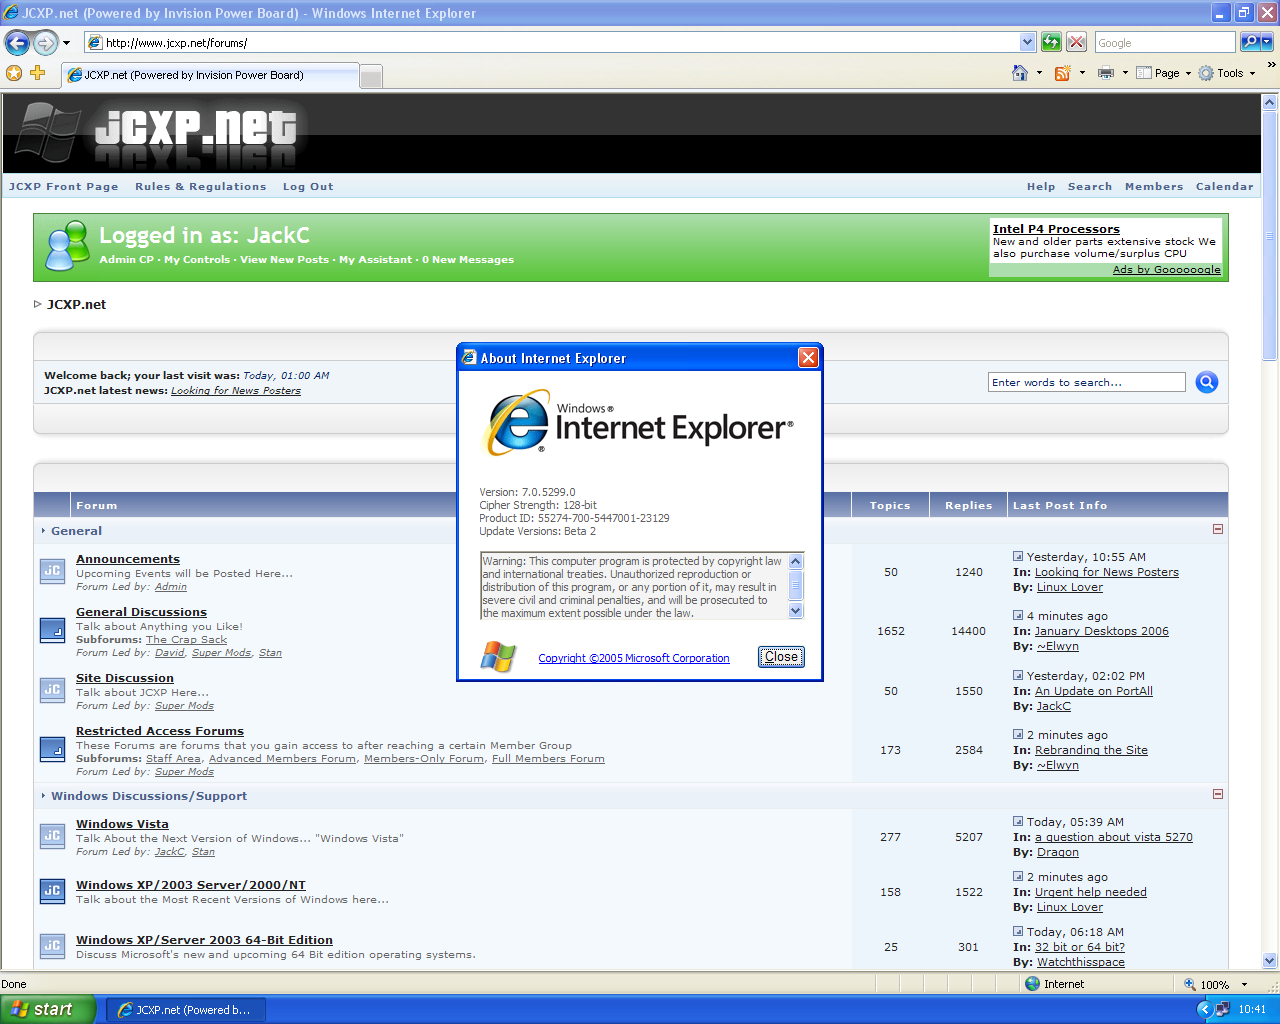The image size is (1280, 1024).
Task: Click View New Posts link
Action: tap(284, 260)
